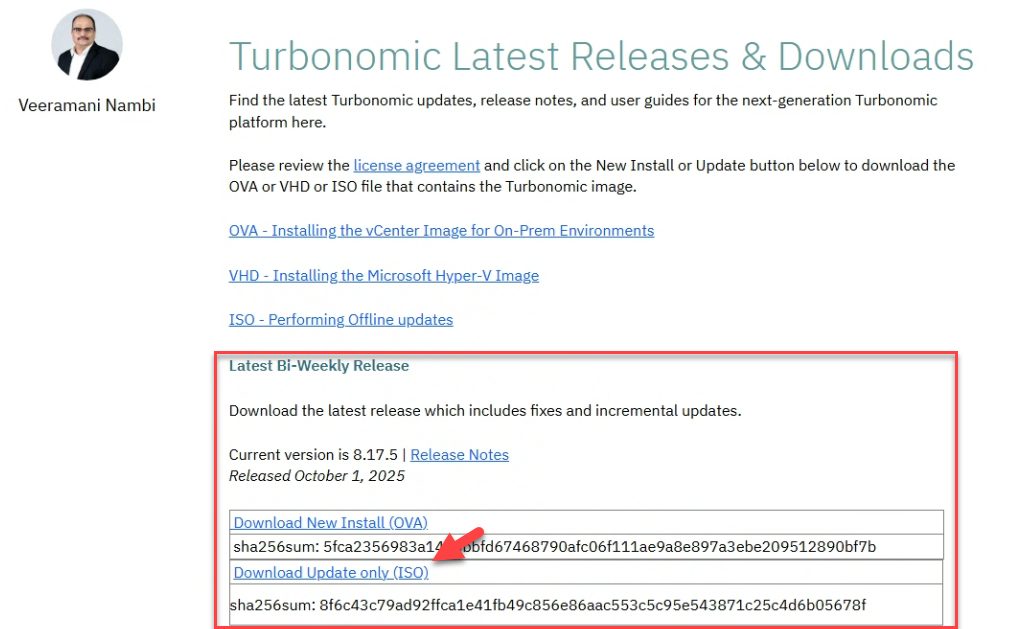Click the 'Find the latest Turbonomic updates' paragraph

(583, 111)
